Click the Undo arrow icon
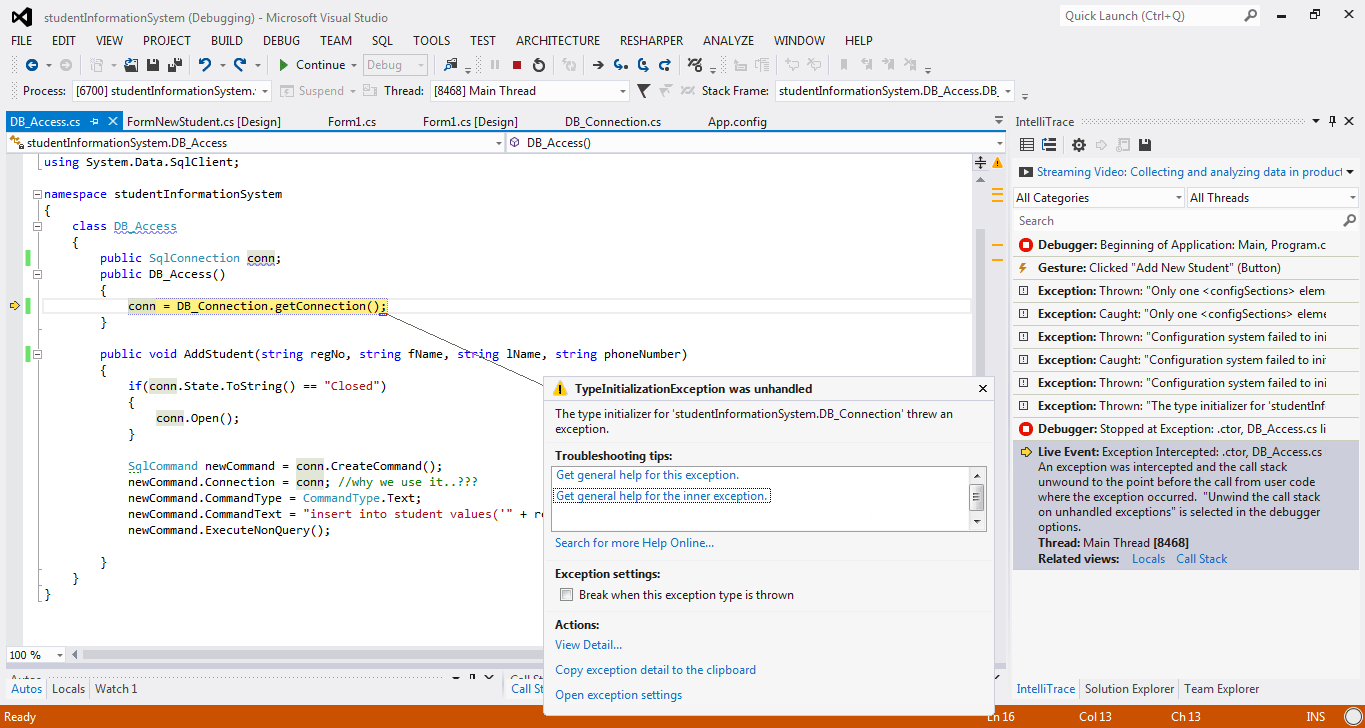This screenshot has width=1365, height=728. click(x=205, y=65)
